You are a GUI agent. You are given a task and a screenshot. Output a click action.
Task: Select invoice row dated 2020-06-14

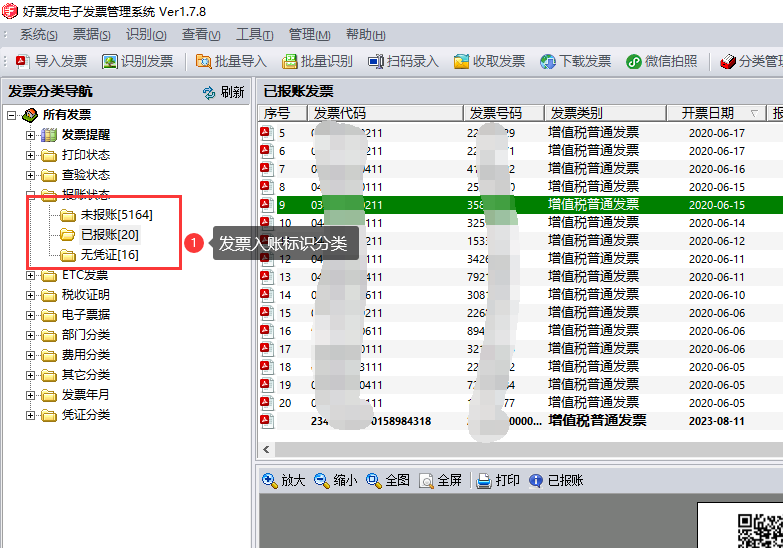click(x=521, y=223)
